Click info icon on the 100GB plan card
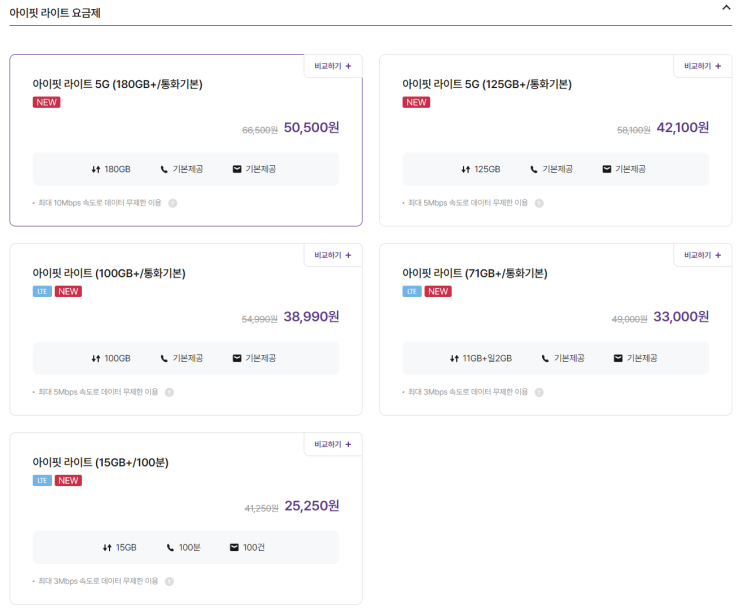This screenshot has height=612, width=743. point(169,392)
